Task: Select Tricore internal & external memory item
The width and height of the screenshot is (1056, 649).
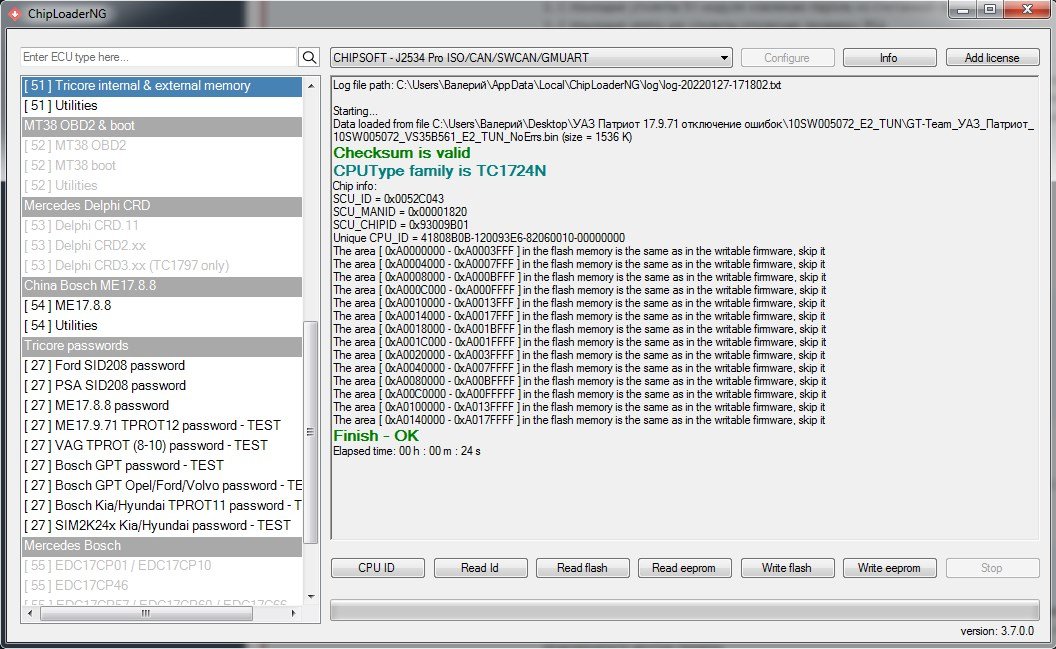Action: (160, 86)
